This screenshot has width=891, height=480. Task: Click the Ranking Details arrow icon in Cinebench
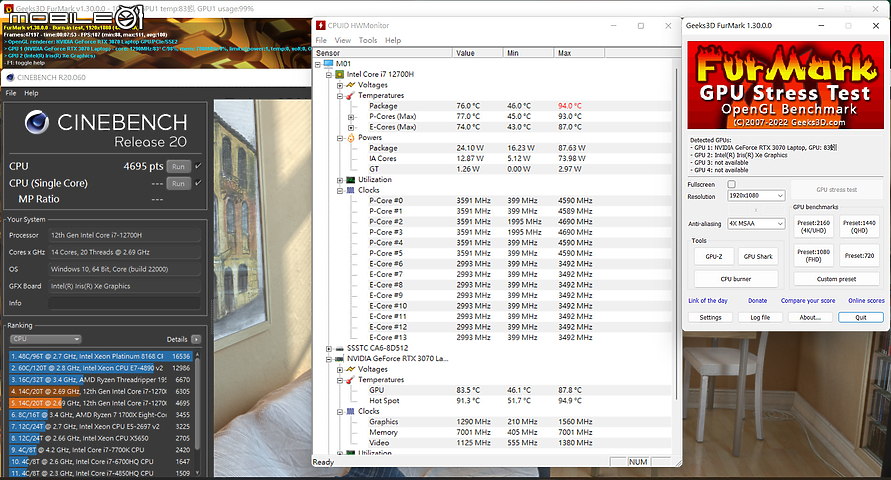[x=196, y=339]
